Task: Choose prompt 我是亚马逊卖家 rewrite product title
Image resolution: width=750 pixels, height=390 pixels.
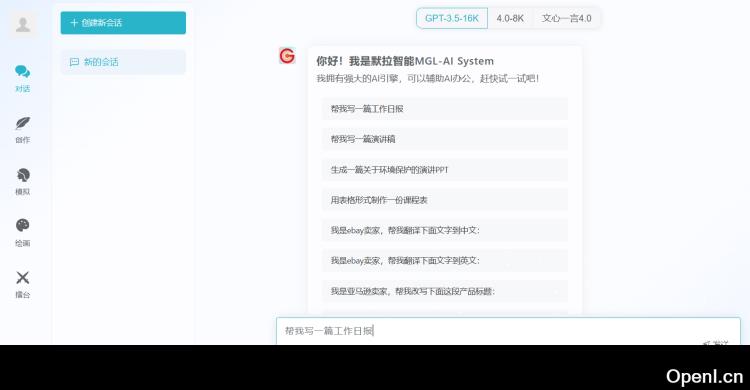Action: (x=445, y=291)
